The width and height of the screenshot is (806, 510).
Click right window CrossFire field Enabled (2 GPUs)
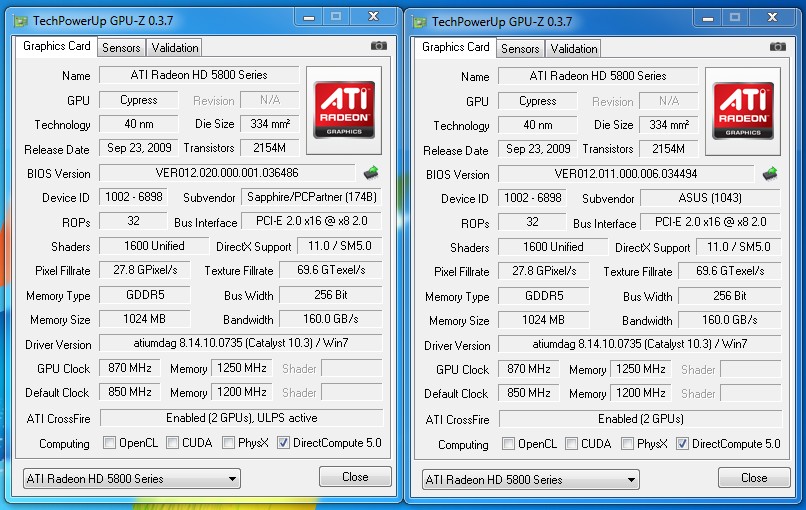tap(640, 419)
